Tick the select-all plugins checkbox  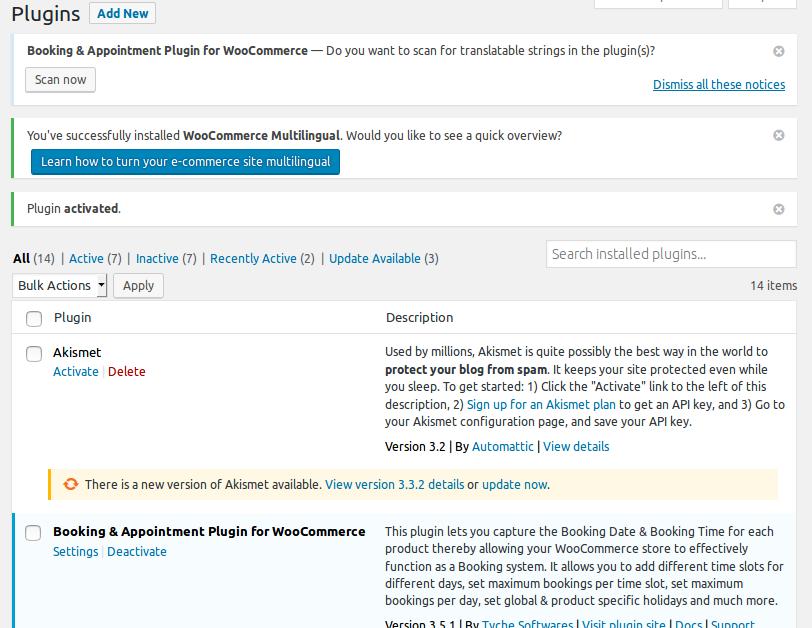tap(34, 318)
